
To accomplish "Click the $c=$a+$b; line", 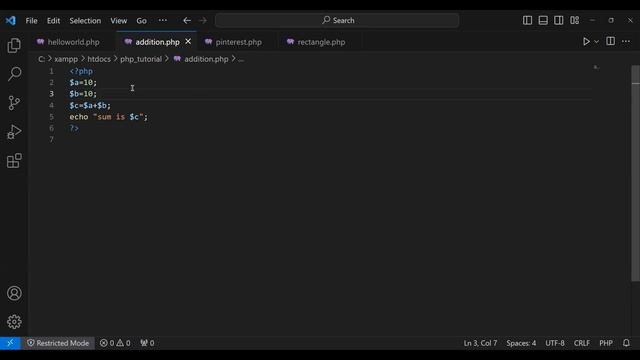I will (90, 105).
